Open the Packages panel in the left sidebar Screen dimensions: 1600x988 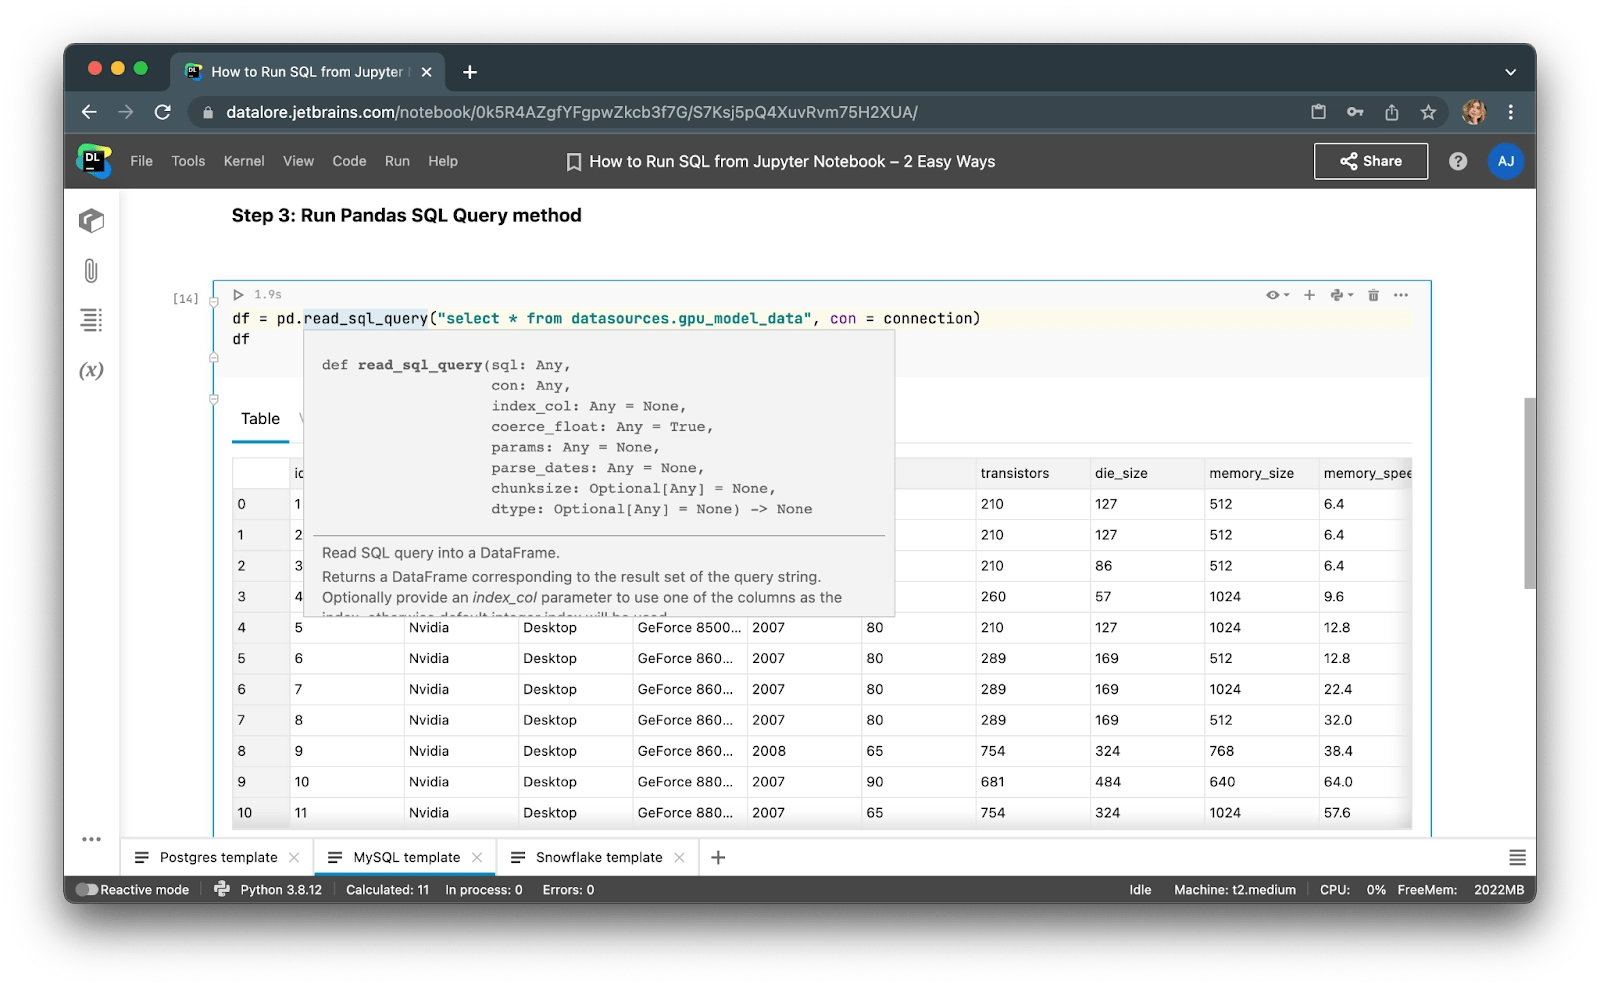(91, 221)
